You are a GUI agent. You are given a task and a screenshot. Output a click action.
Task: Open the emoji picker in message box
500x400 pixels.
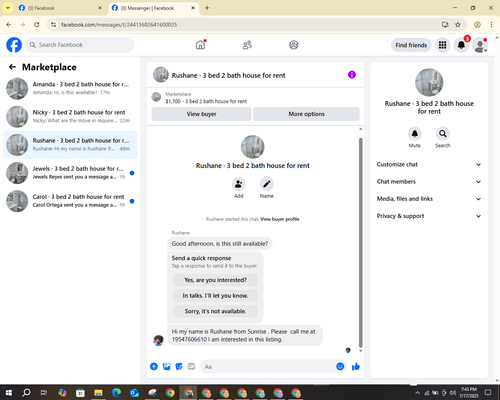click(340, 367)
